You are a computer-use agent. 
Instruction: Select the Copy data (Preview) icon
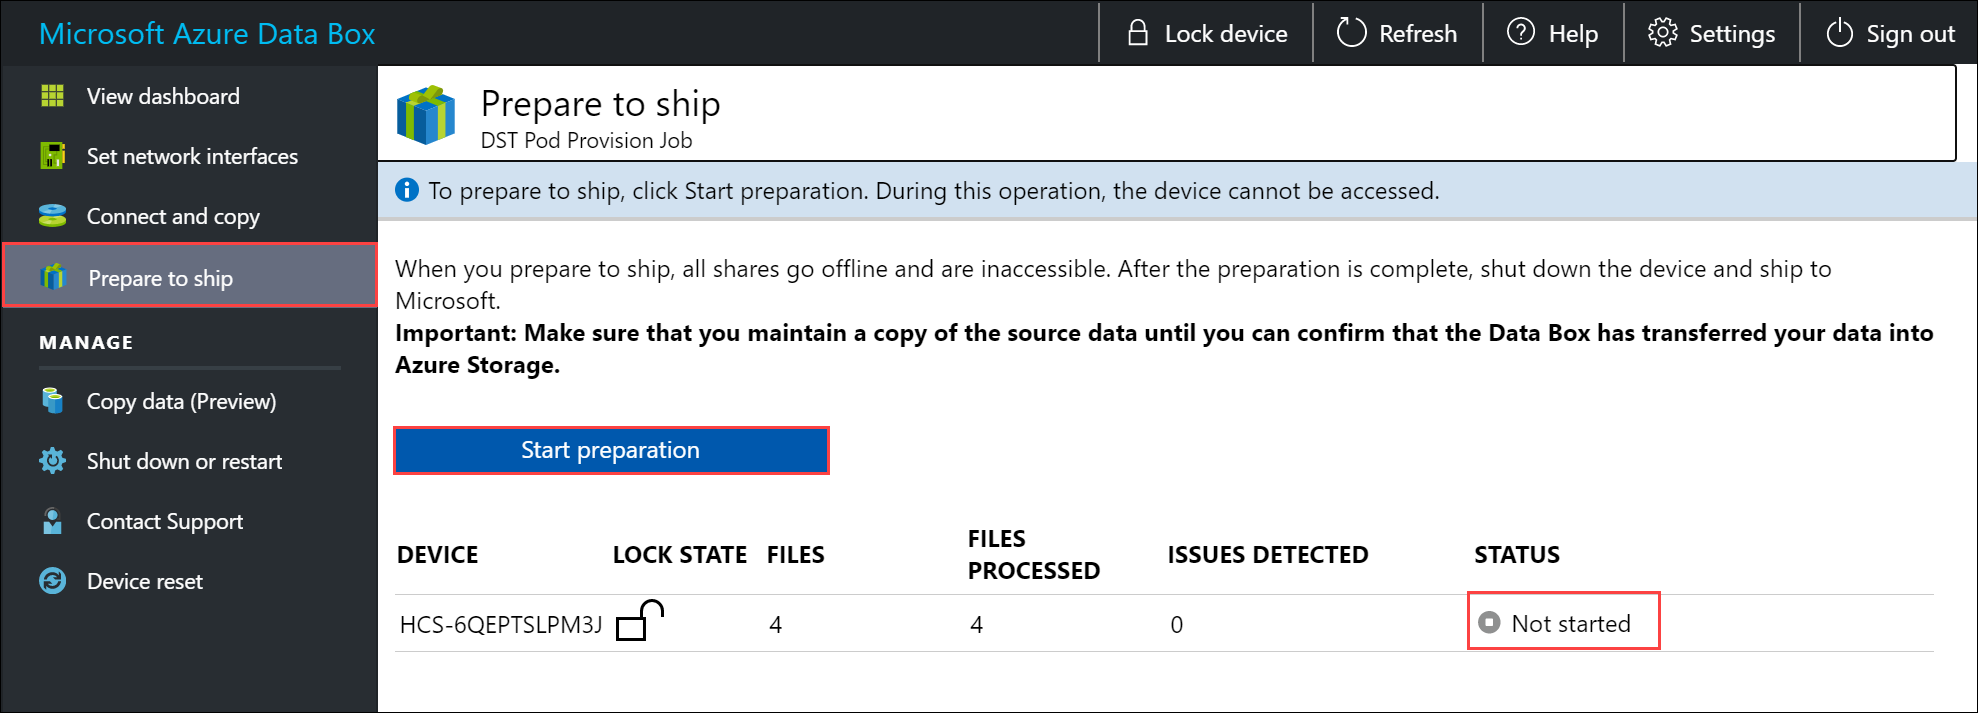[52, 401]
